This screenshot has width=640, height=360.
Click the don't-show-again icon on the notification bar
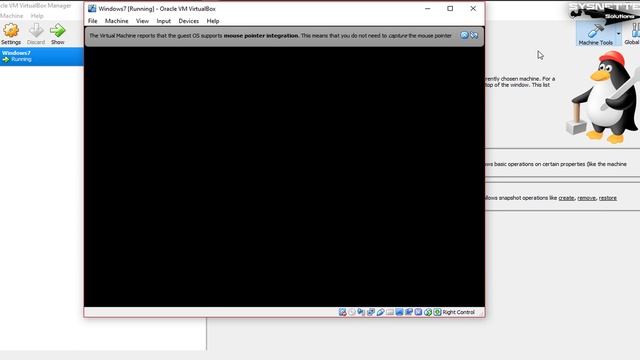click(x=474, y=35)
